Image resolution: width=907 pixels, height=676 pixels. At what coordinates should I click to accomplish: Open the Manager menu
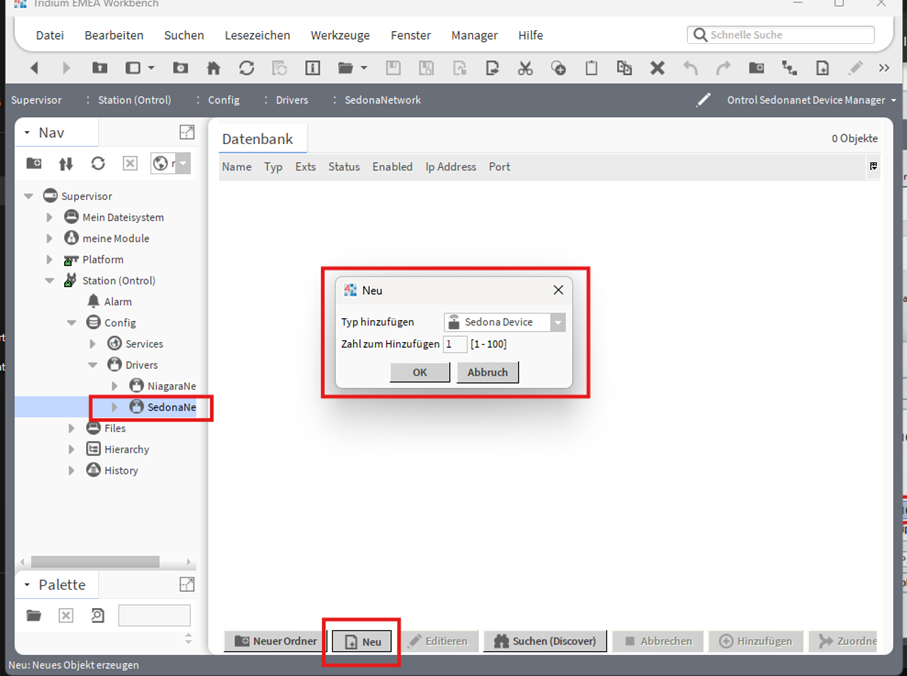click(474, 35)
